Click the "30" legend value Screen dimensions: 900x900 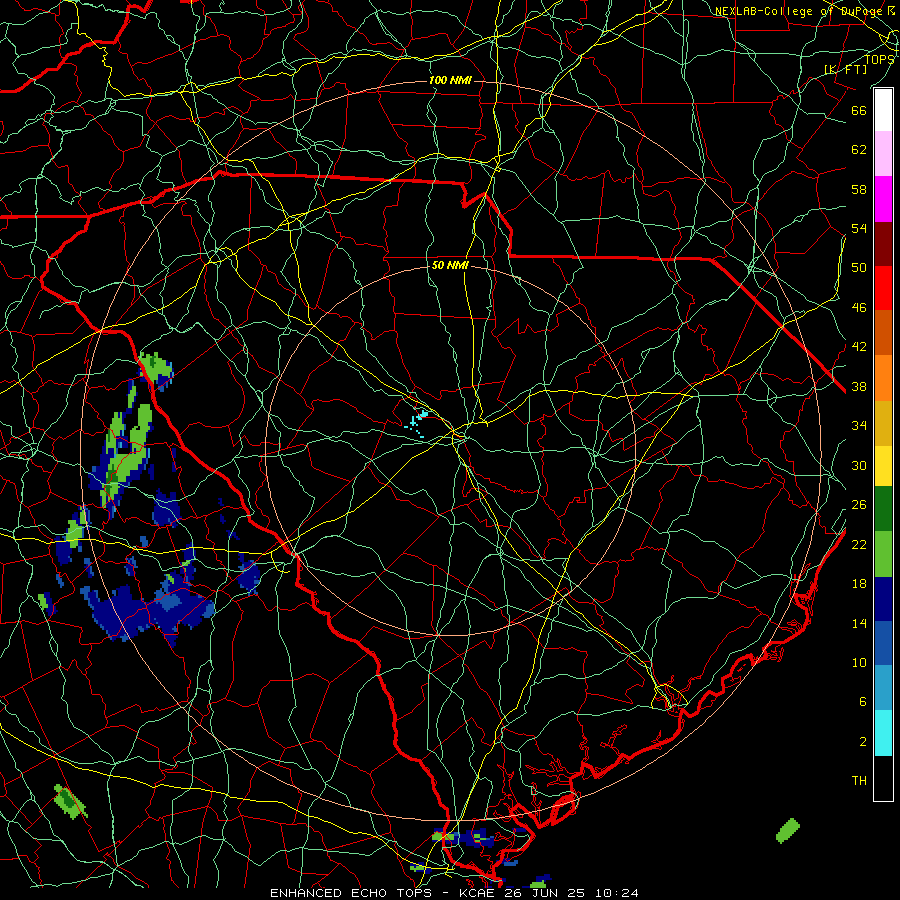[x=859, y=465]
